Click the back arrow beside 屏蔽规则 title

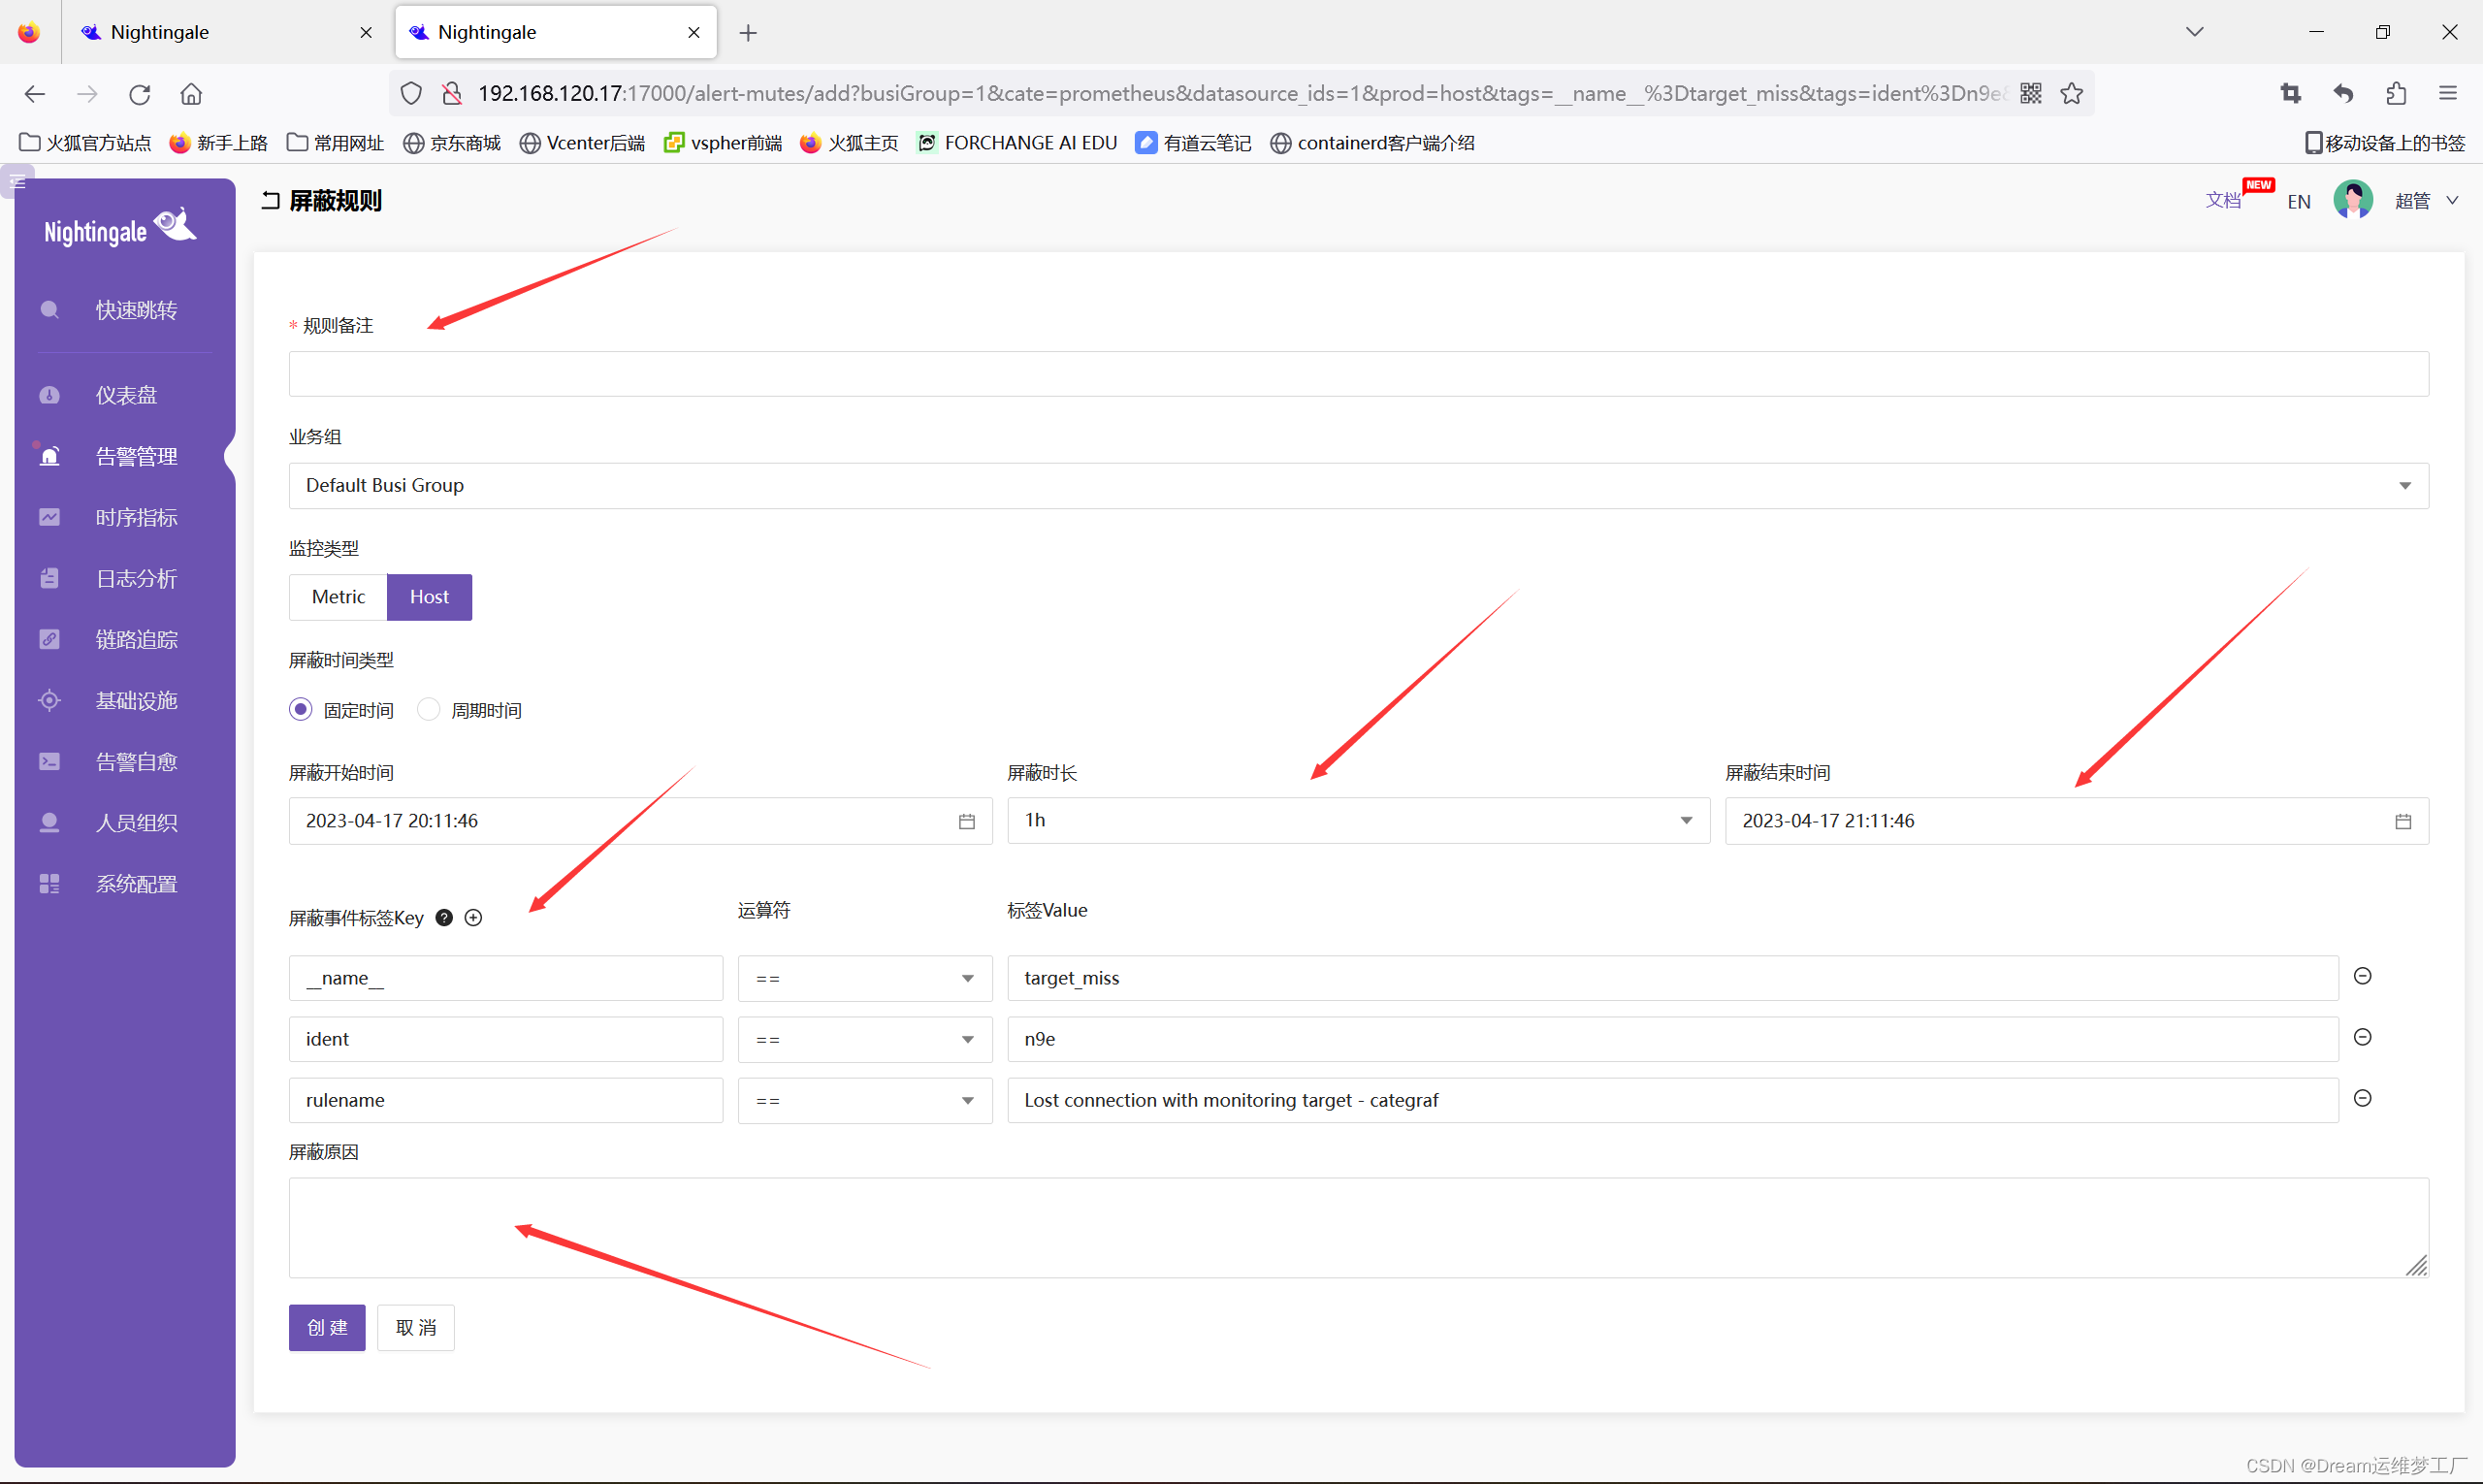coord(270,201)
